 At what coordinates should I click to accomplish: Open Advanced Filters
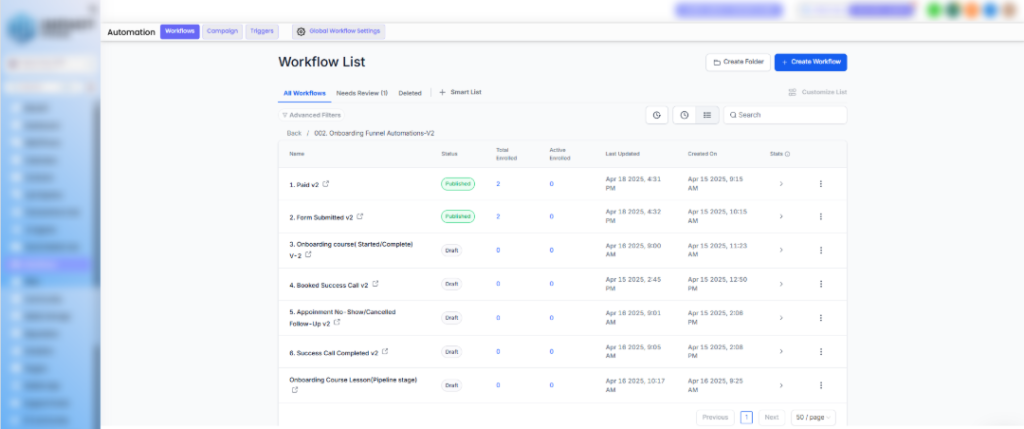pos(311,115)
